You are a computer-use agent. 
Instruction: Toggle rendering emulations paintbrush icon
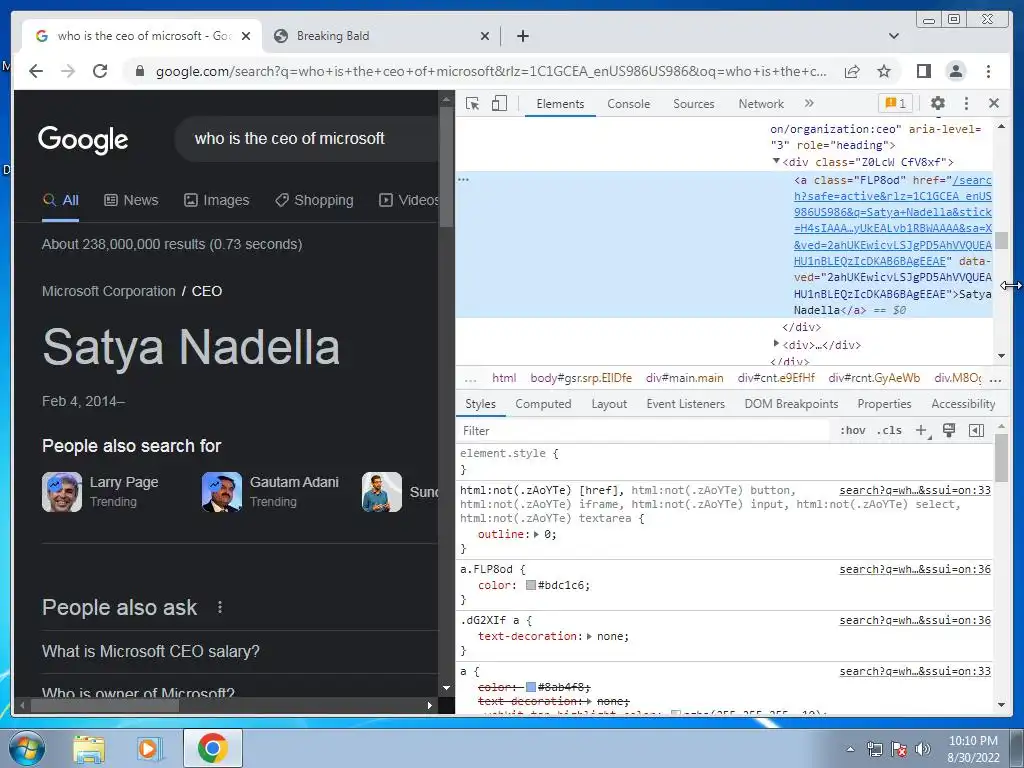coord(949,430)
